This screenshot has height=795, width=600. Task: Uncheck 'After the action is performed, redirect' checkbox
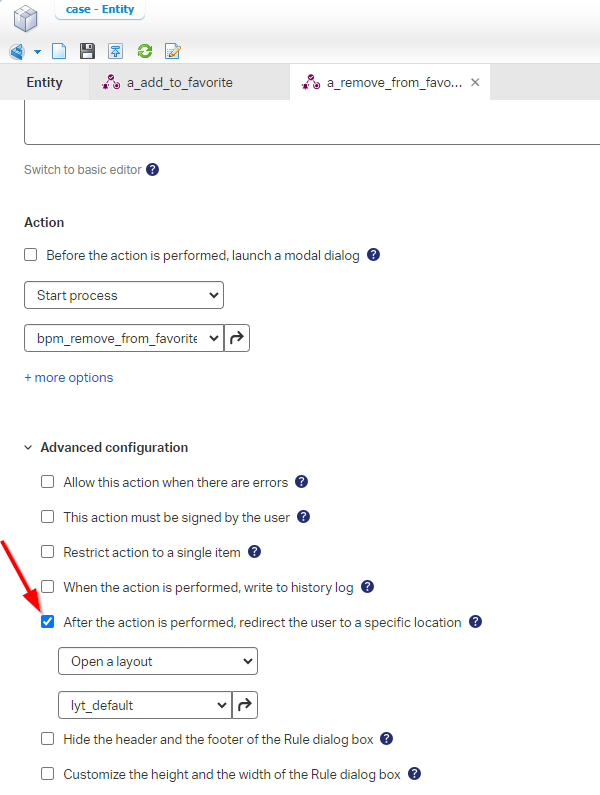click(x=48, y=622)
